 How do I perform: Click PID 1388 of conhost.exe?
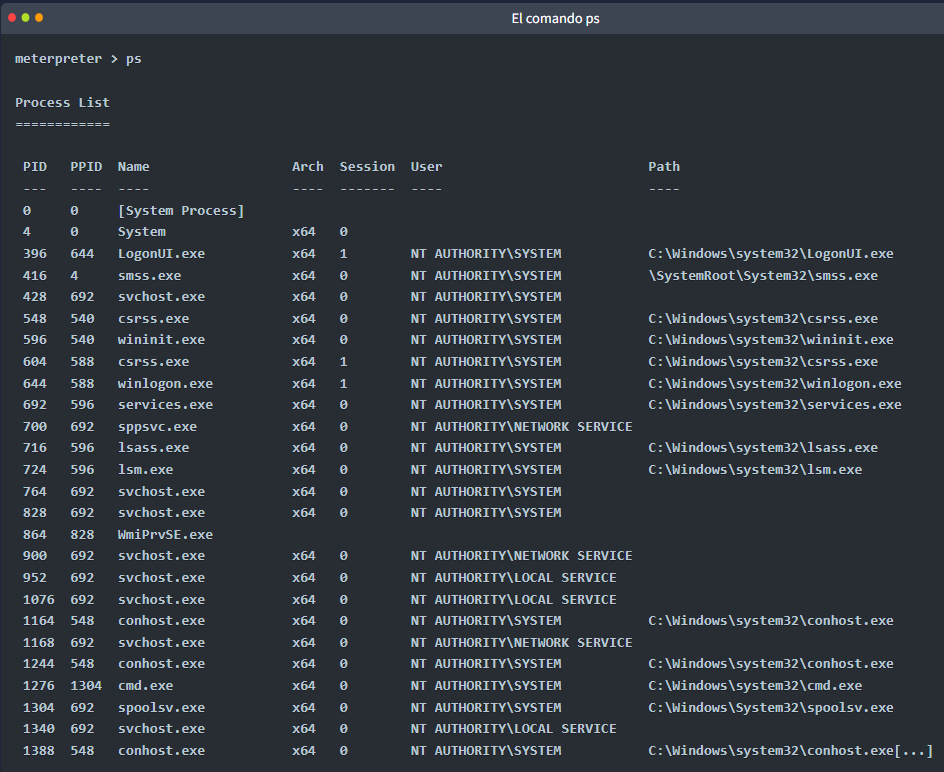click(x=39, y=751)
